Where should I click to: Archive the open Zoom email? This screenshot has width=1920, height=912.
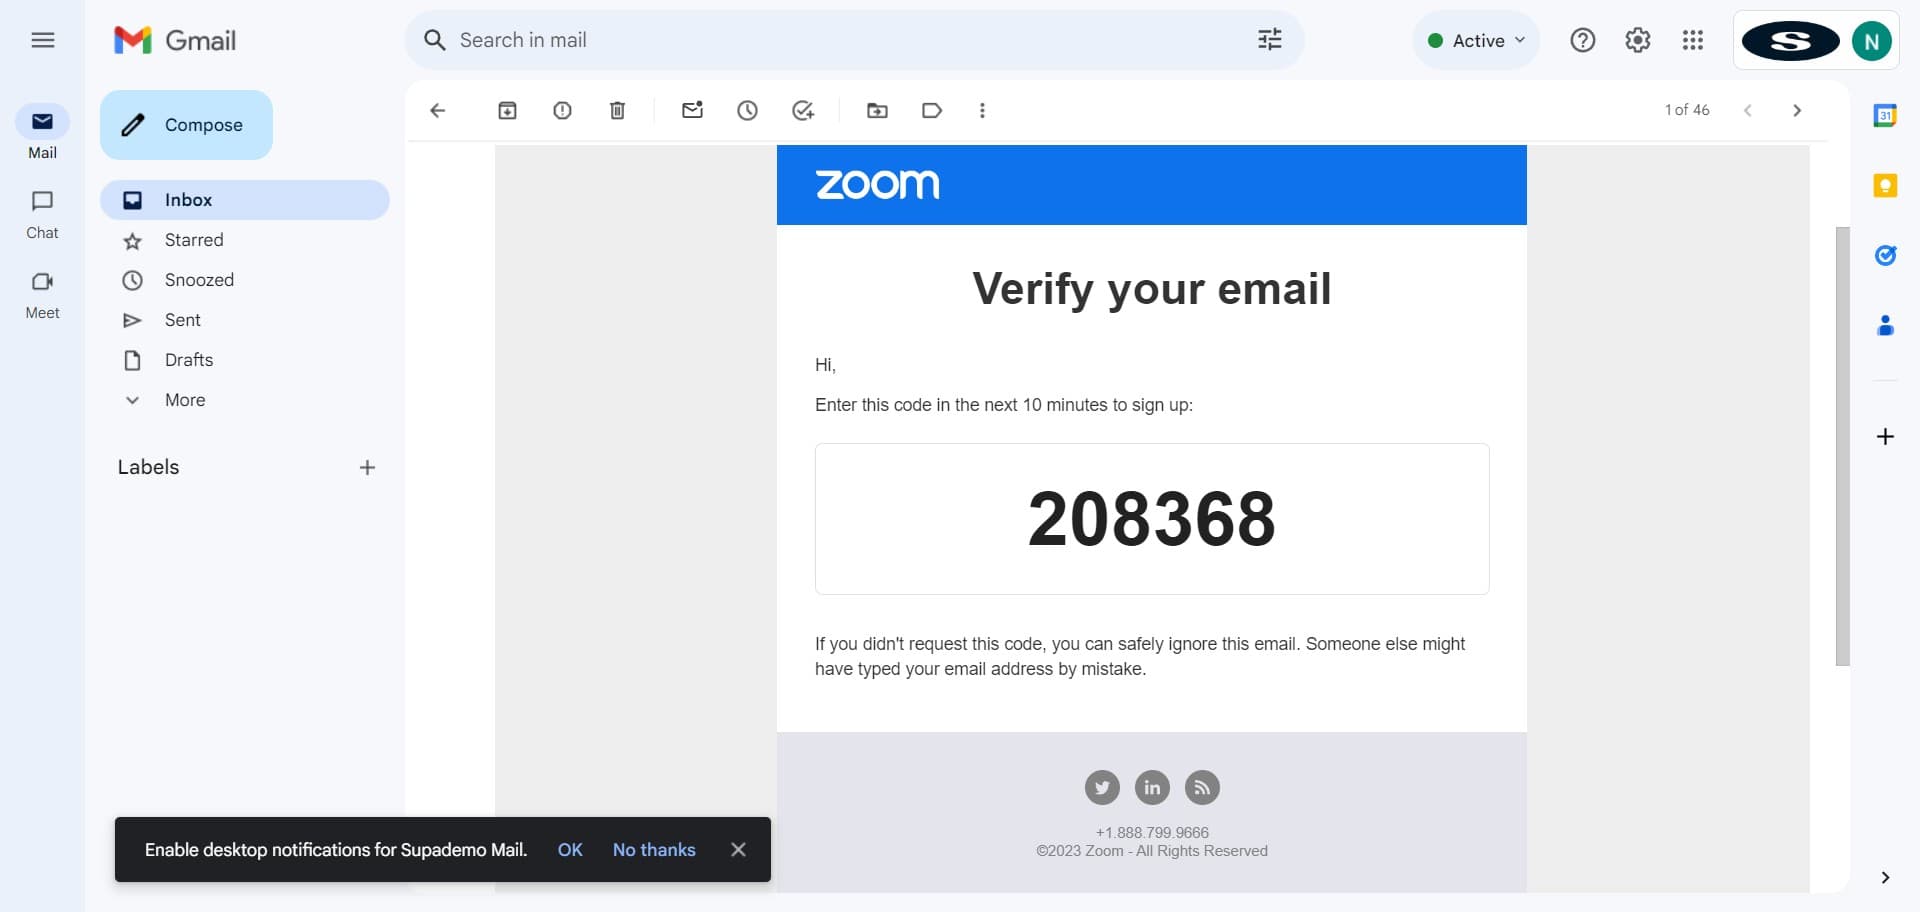tap(506, 110)
